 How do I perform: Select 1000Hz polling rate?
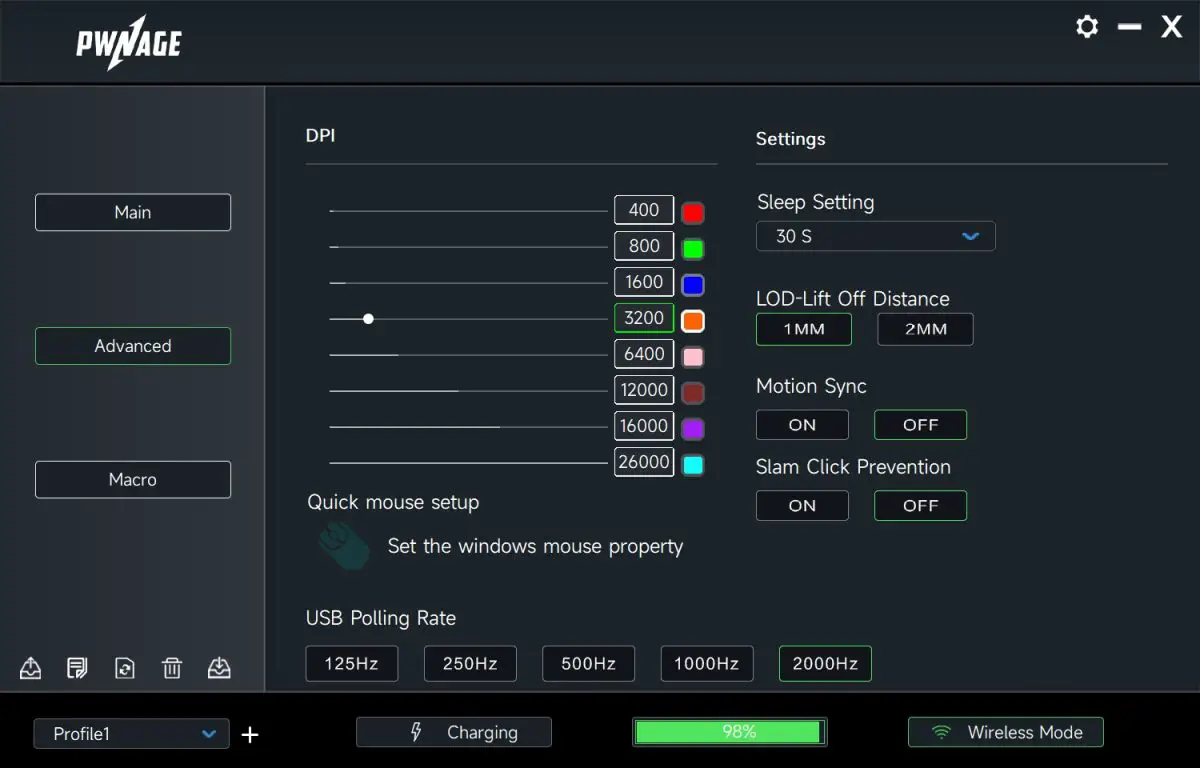pos(706,663)
